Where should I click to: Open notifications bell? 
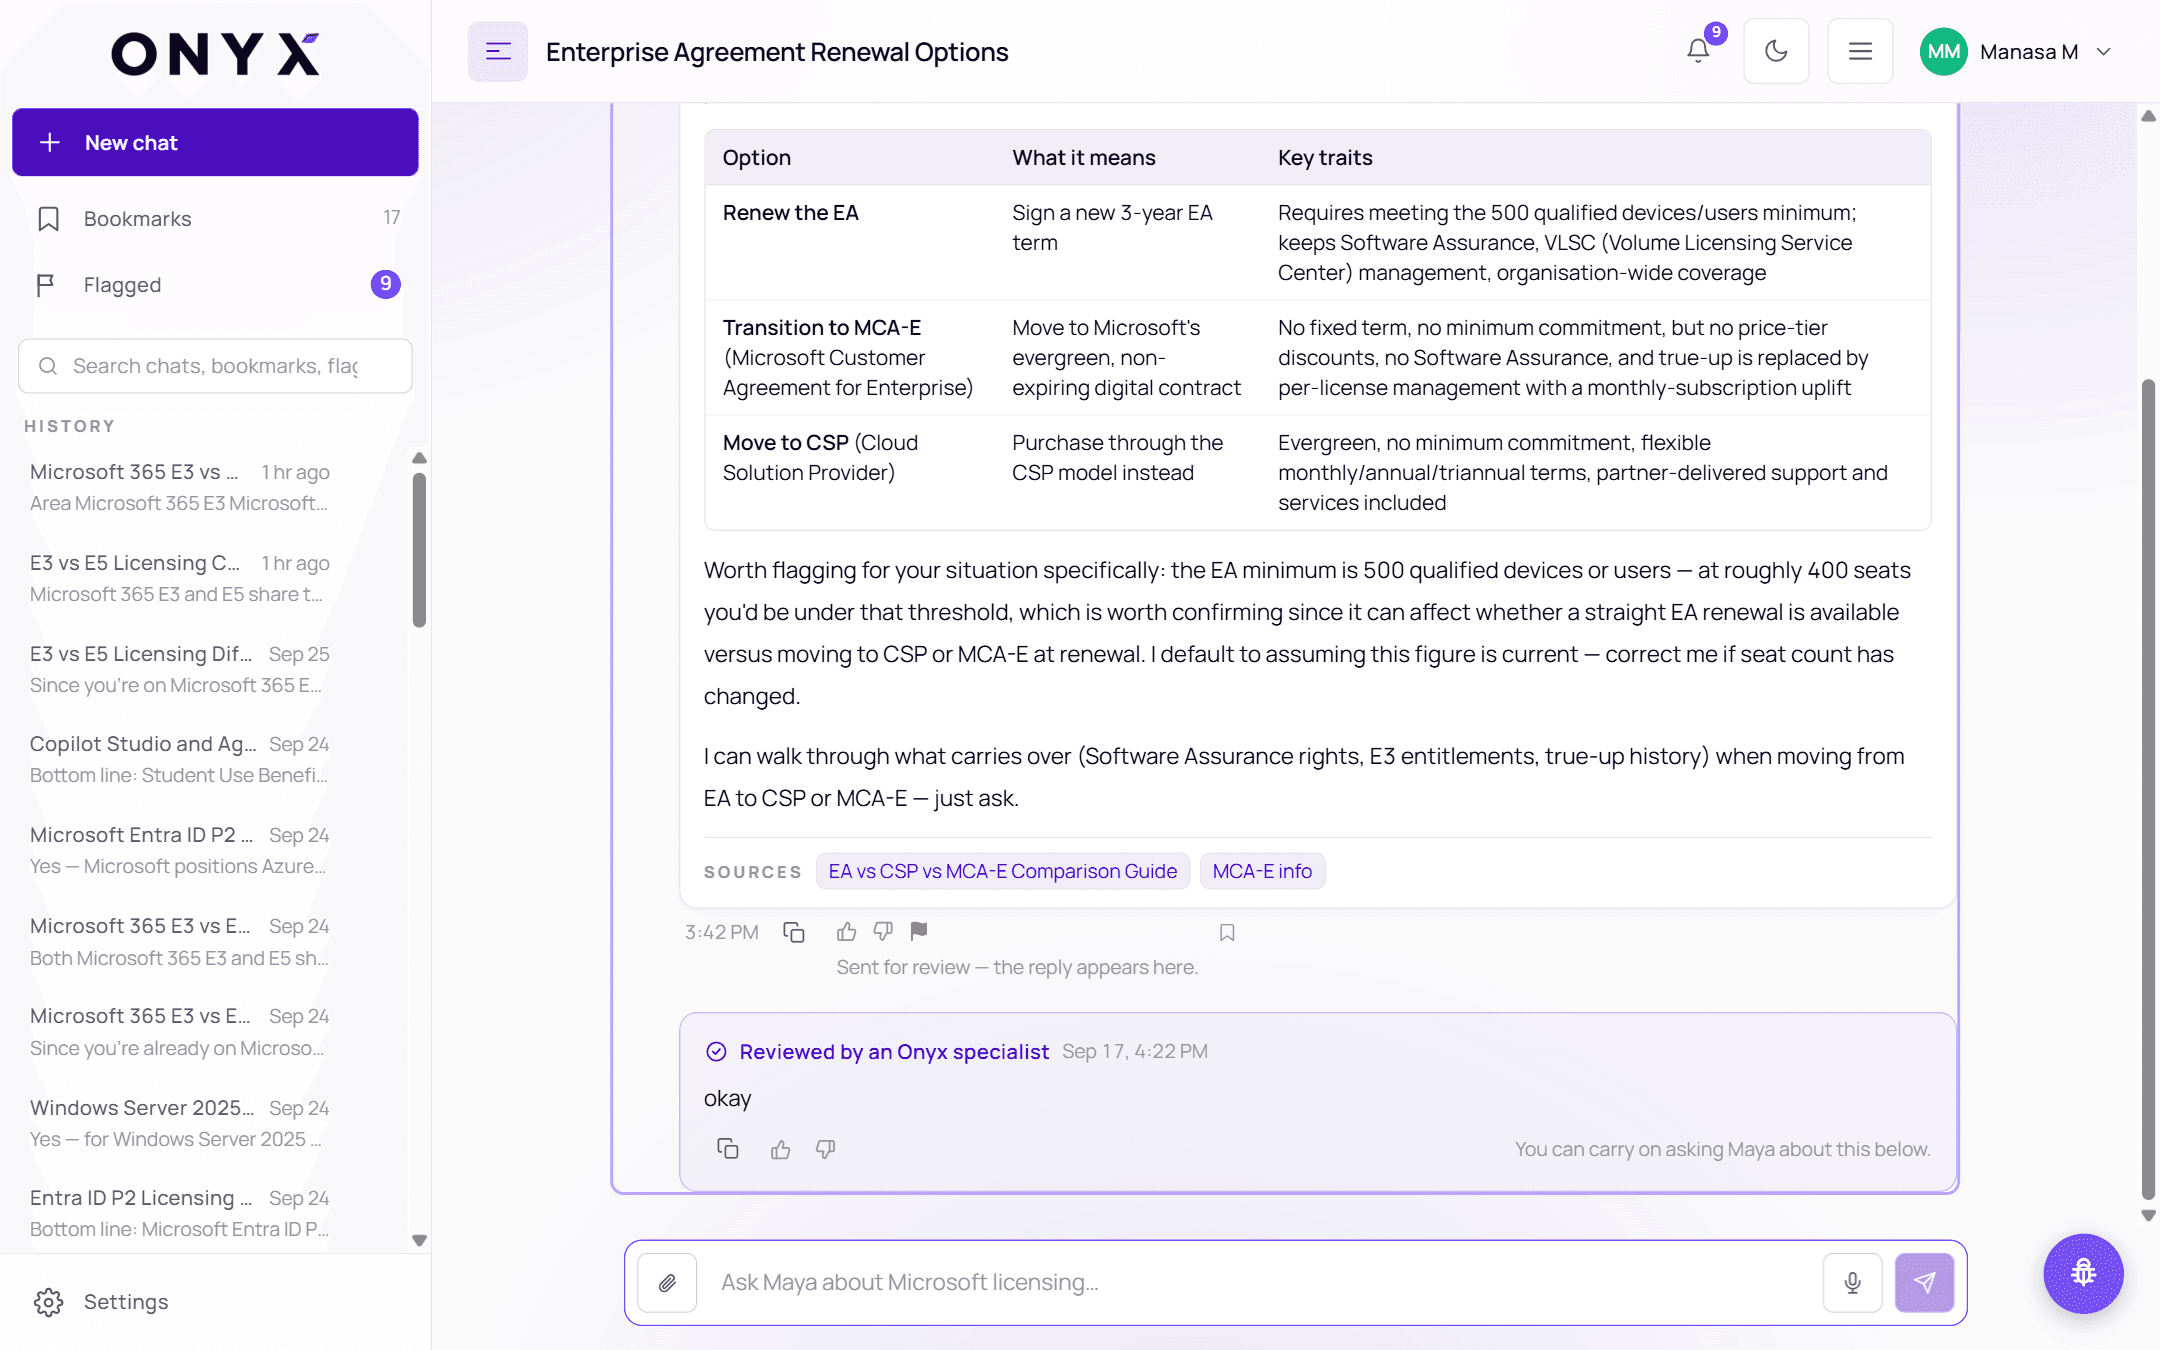pos(1698,51)
